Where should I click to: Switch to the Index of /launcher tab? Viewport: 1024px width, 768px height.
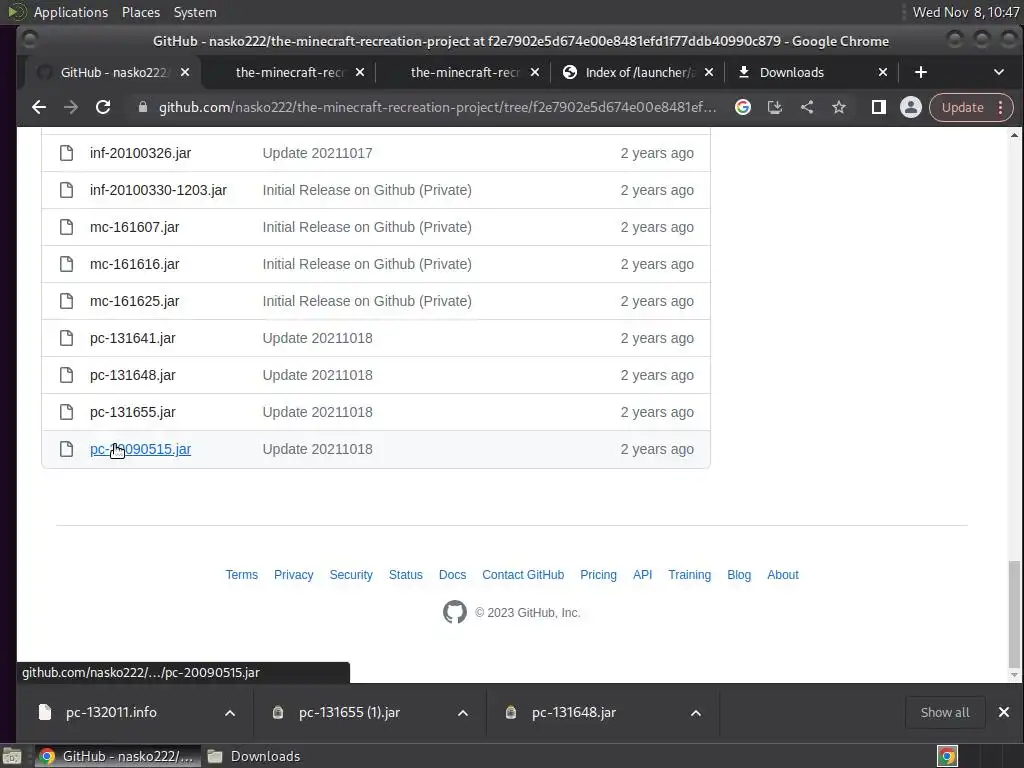[630, 72]
